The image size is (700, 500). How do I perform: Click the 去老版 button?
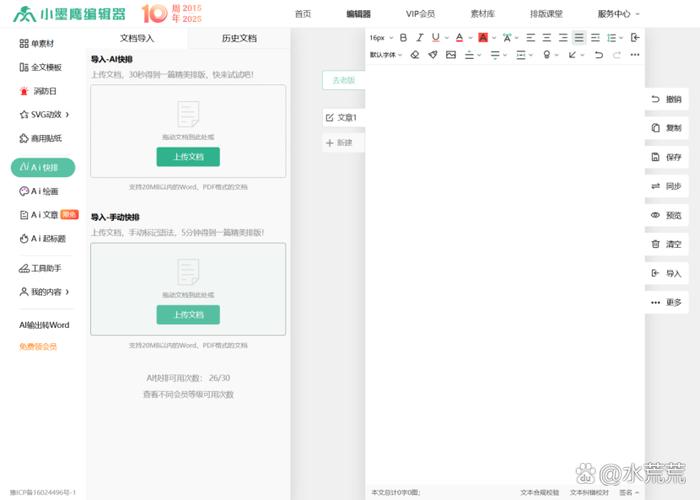point(344,80)
